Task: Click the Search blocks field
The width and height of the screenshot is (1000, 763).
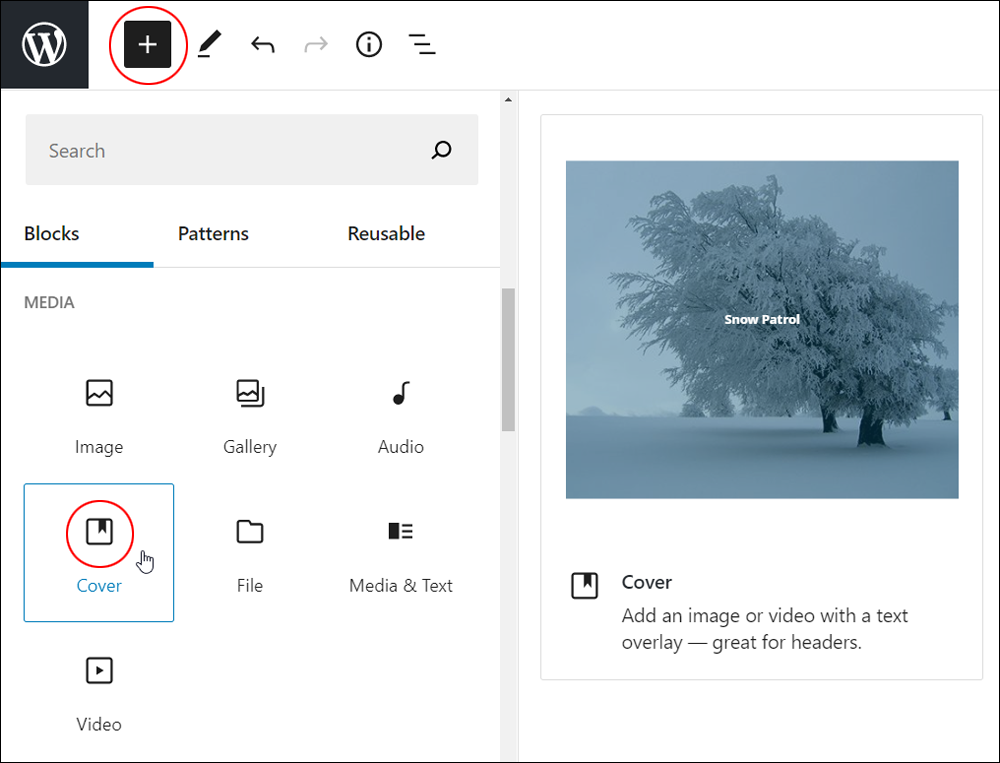Action: point(252,150)
